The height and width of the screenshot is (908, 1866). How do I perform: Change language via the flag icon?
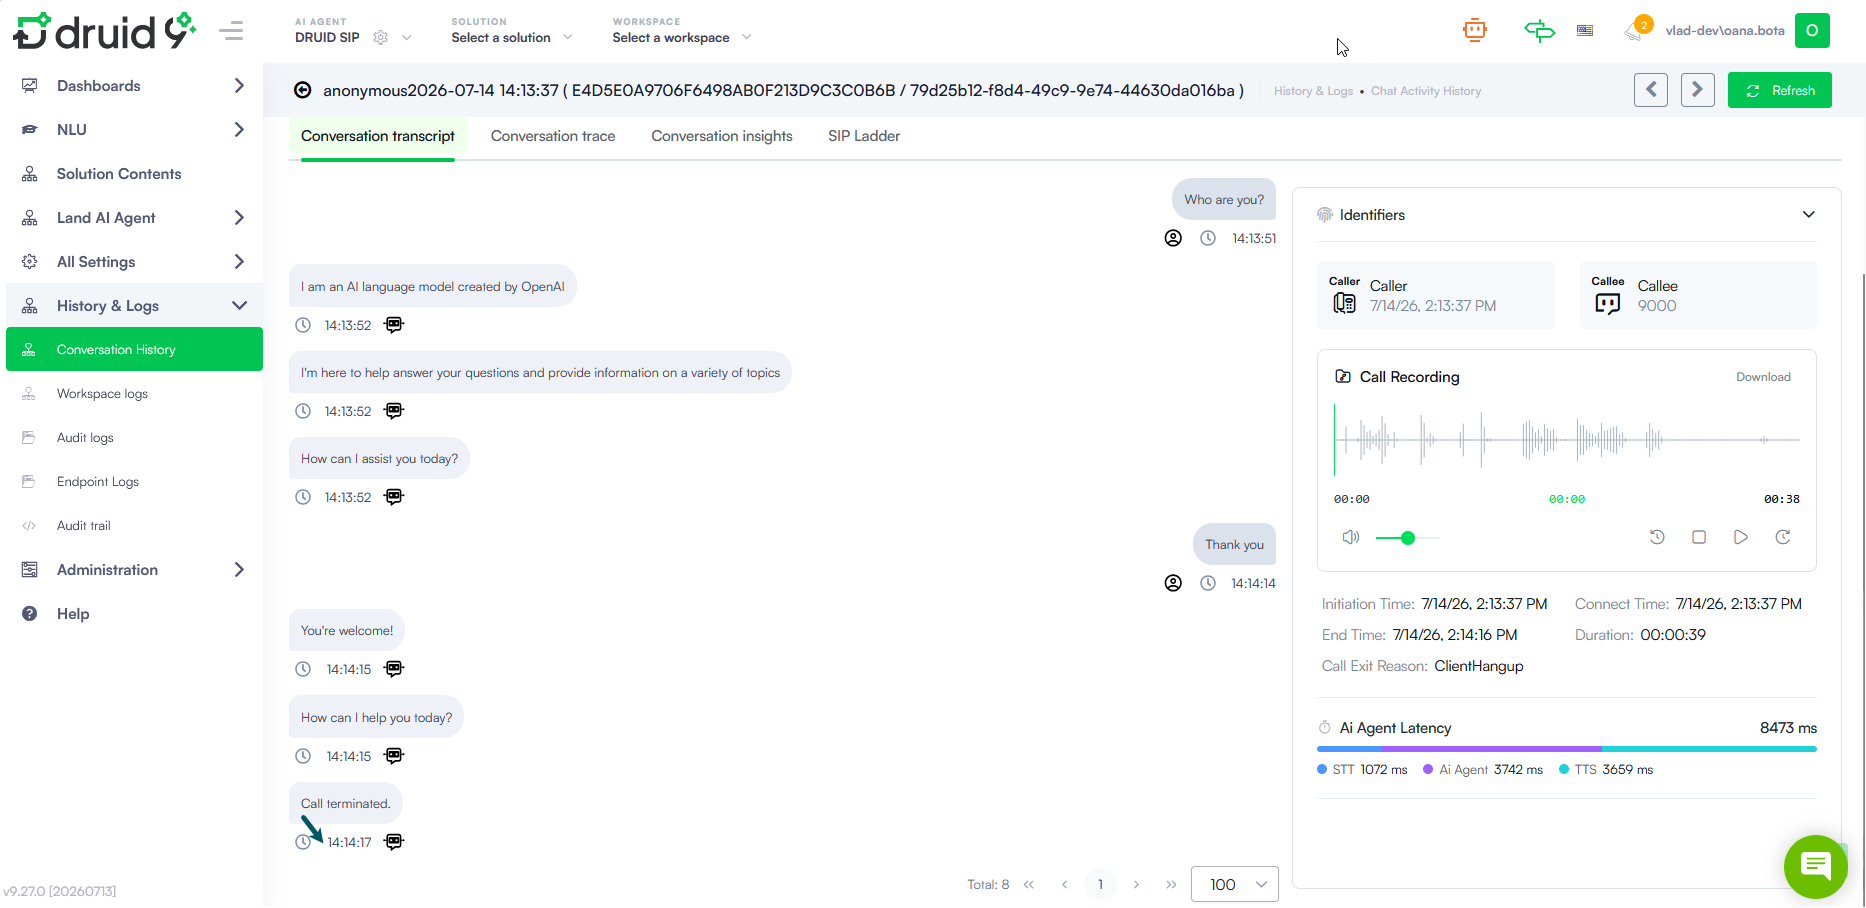tap(1585, 30)
